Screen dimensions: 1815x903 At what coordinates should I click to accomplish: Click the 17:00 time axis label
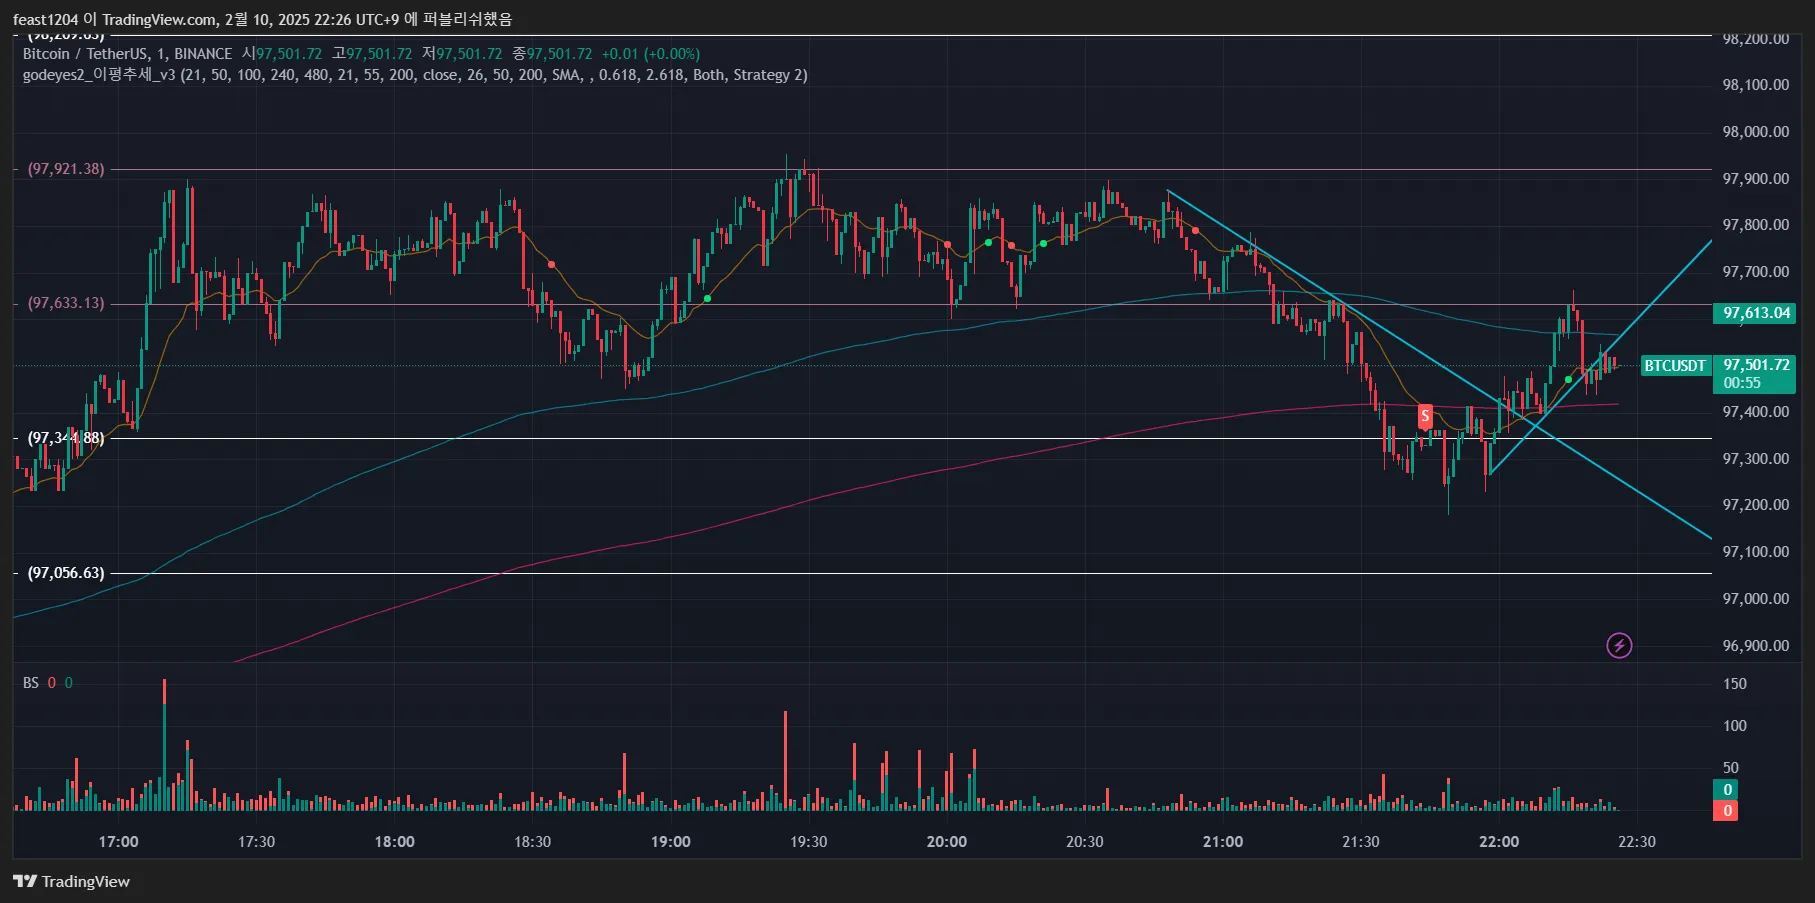(118, 842)
